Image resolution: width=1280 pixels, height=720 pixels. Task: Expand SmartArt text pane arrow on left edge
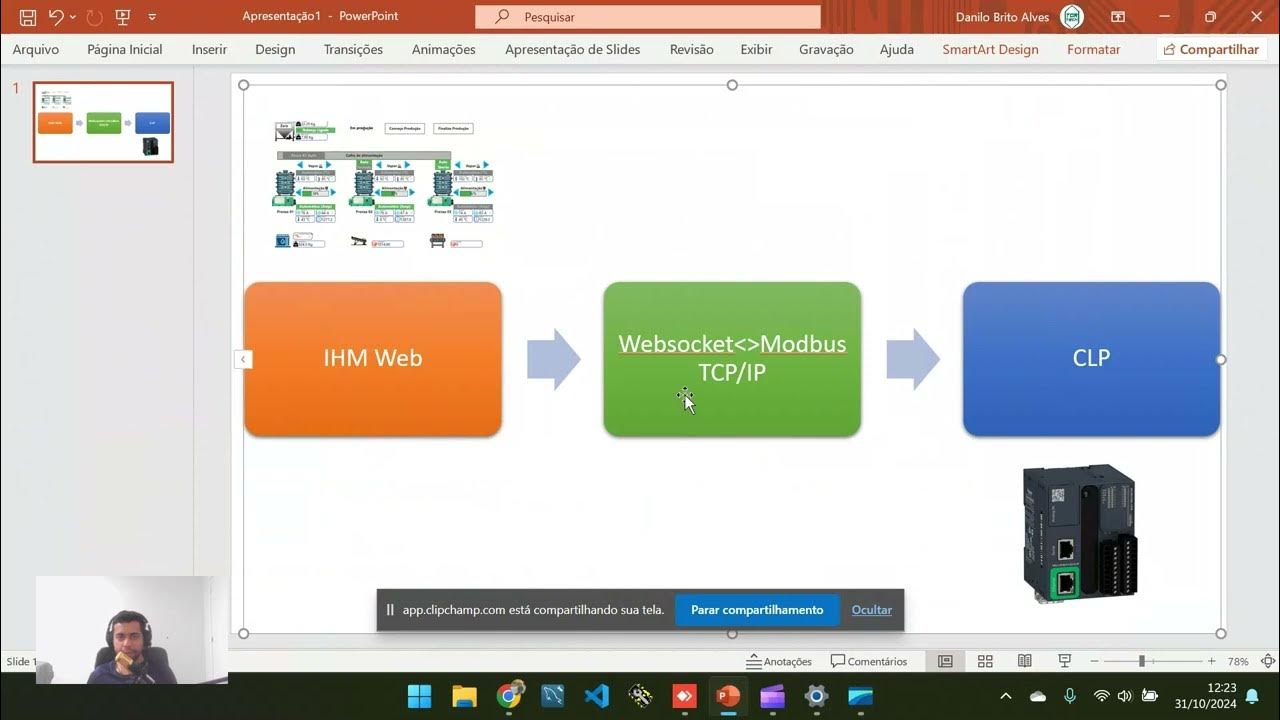243,359
